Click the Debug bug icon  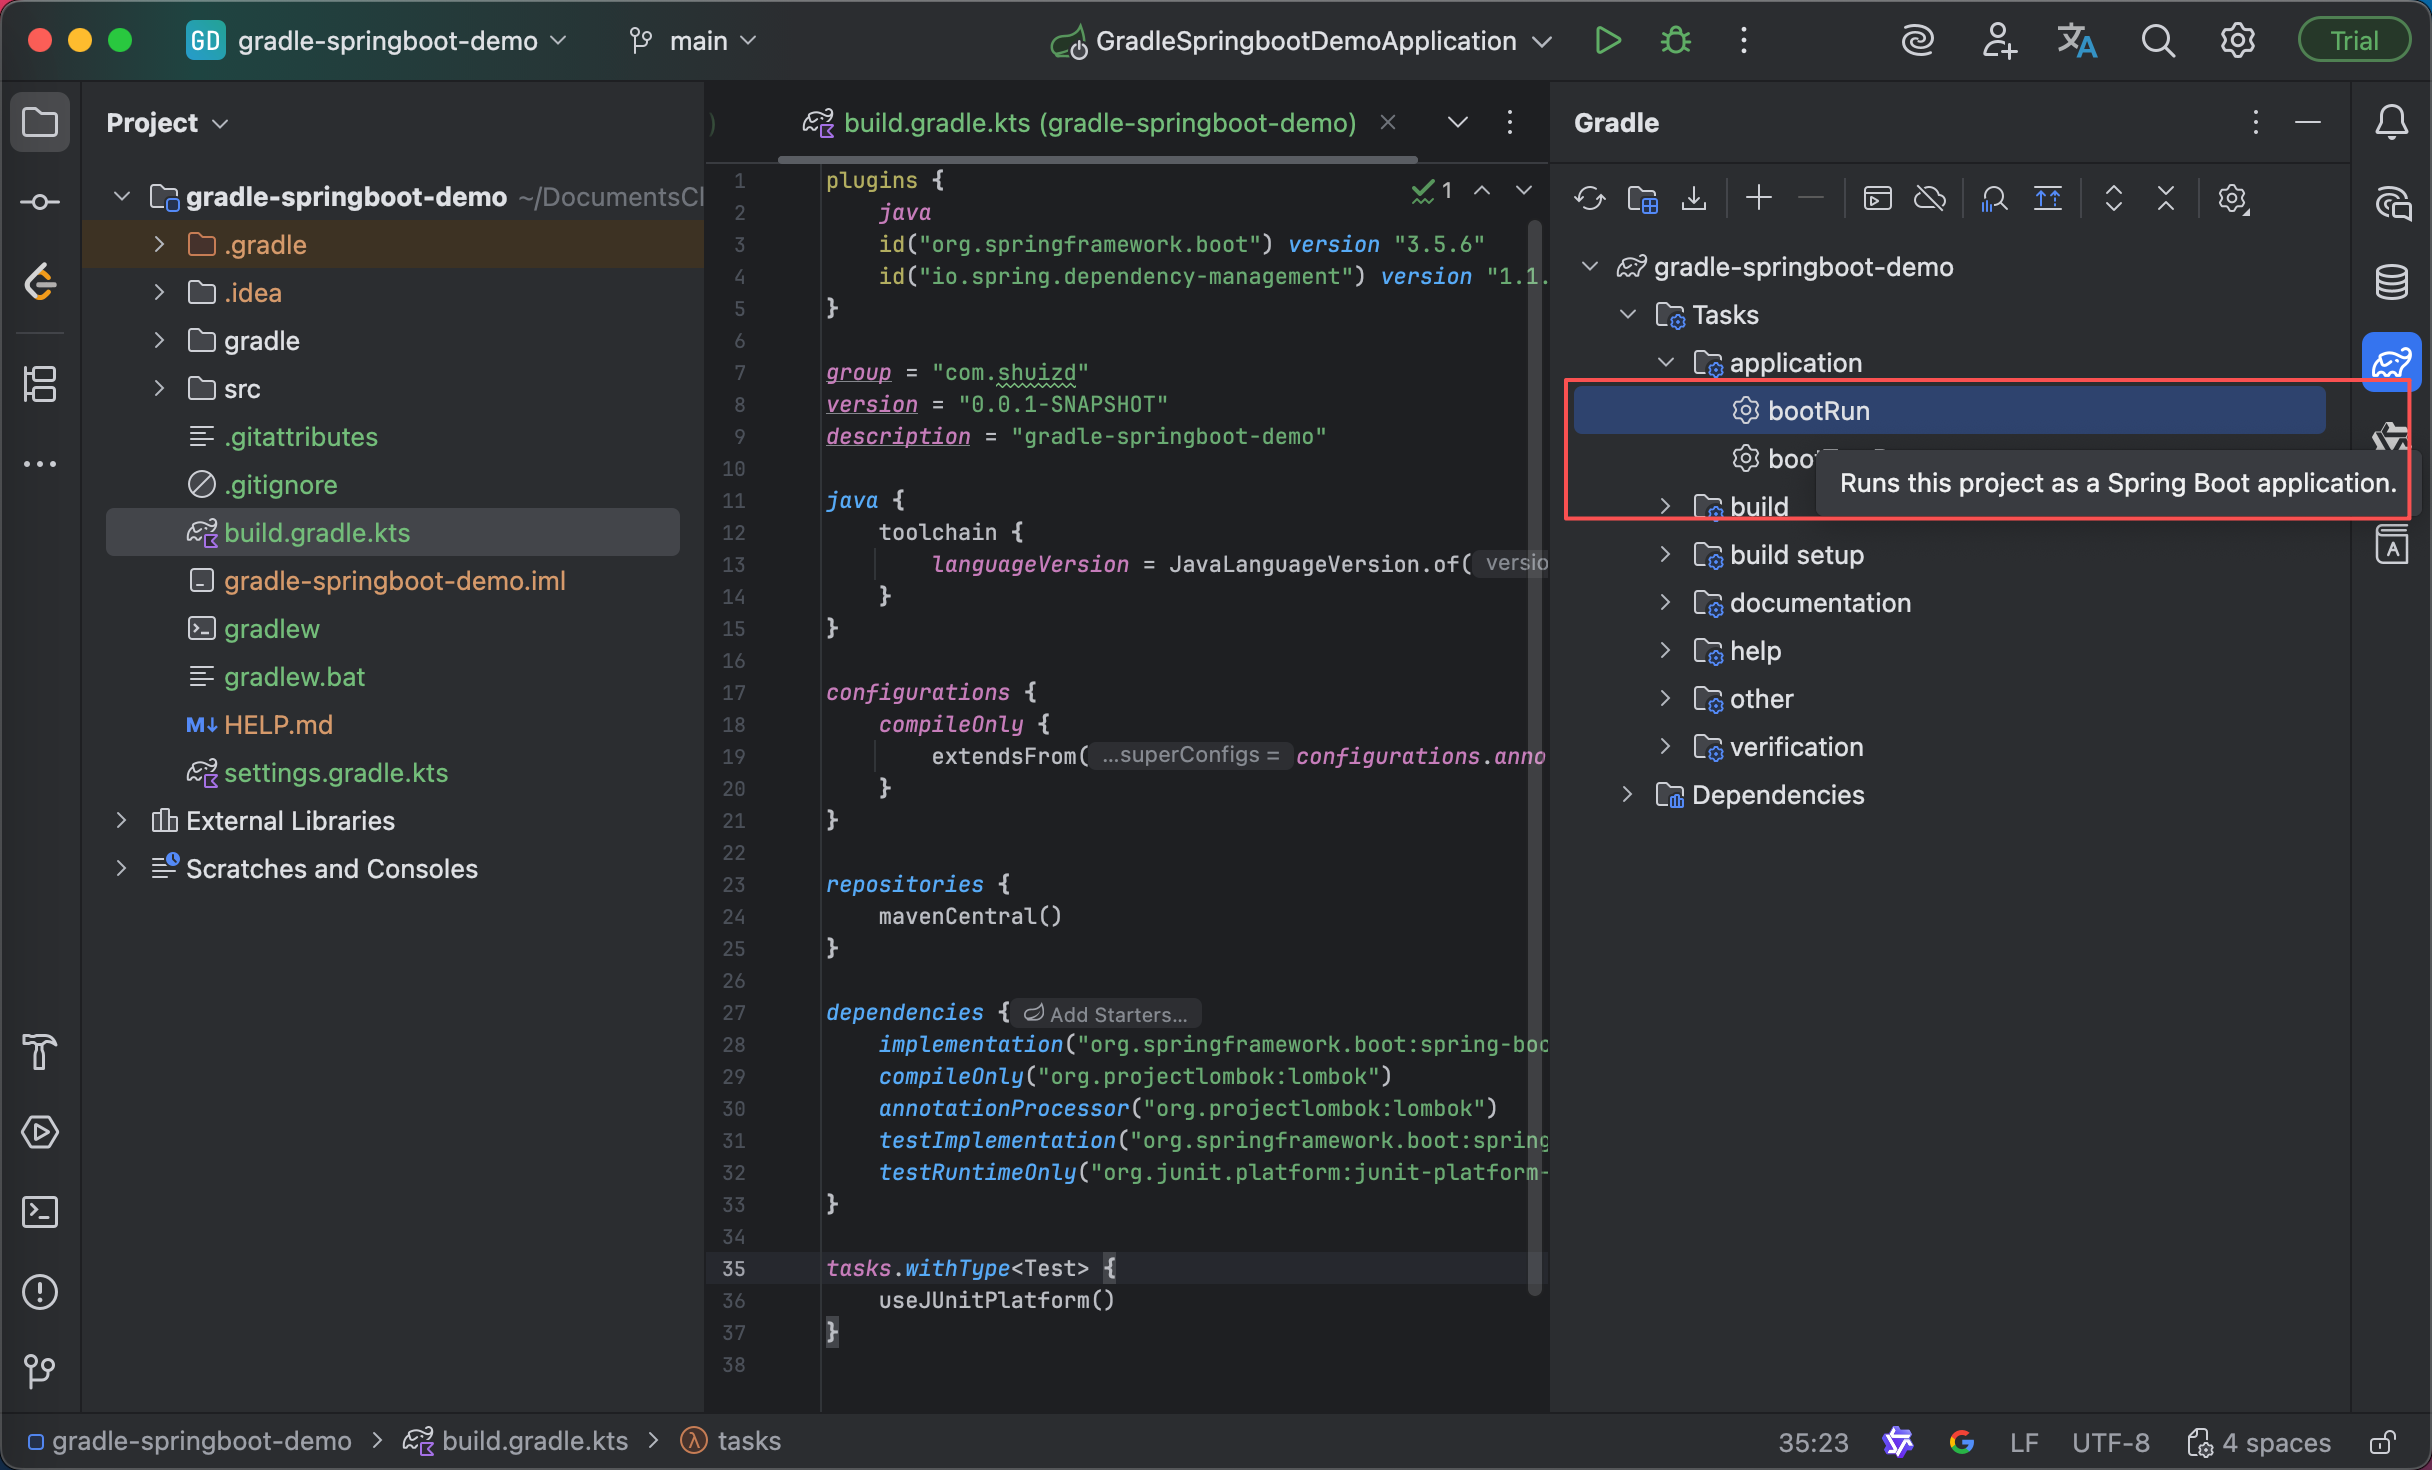coord(1676,41)
